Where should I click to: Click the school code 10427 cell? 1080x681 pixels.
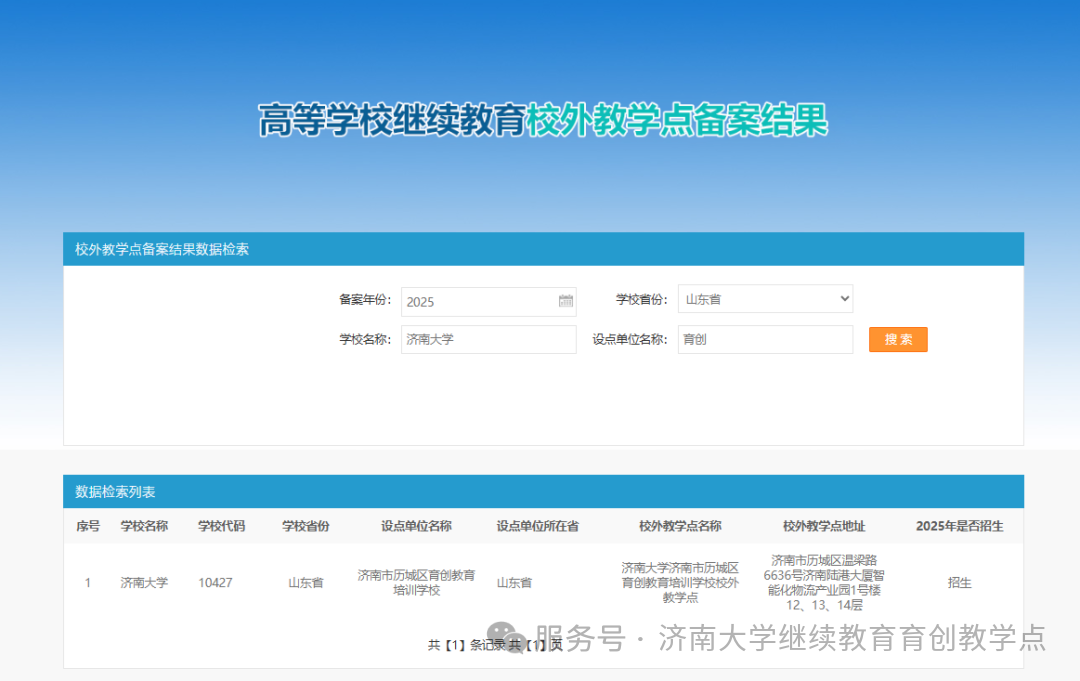coord(216,582)
